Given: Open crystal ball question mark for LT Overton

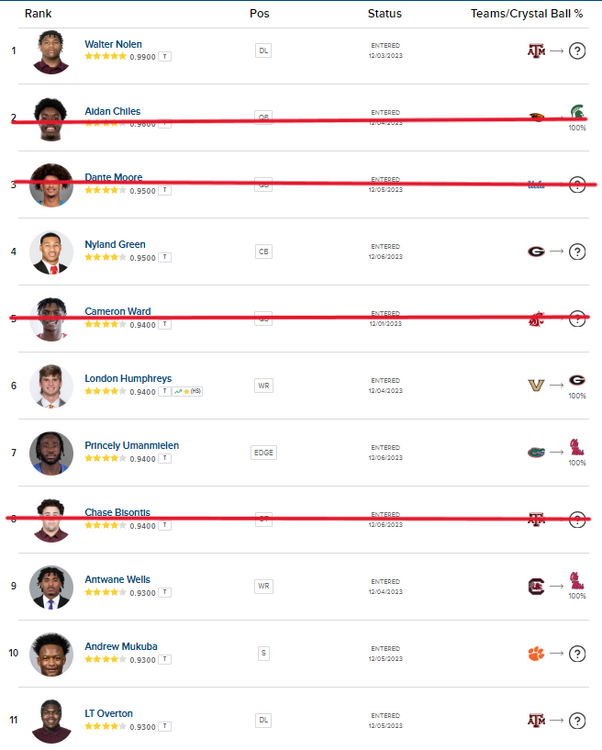Looking at the screenshot, I should (x=577, y=720).
